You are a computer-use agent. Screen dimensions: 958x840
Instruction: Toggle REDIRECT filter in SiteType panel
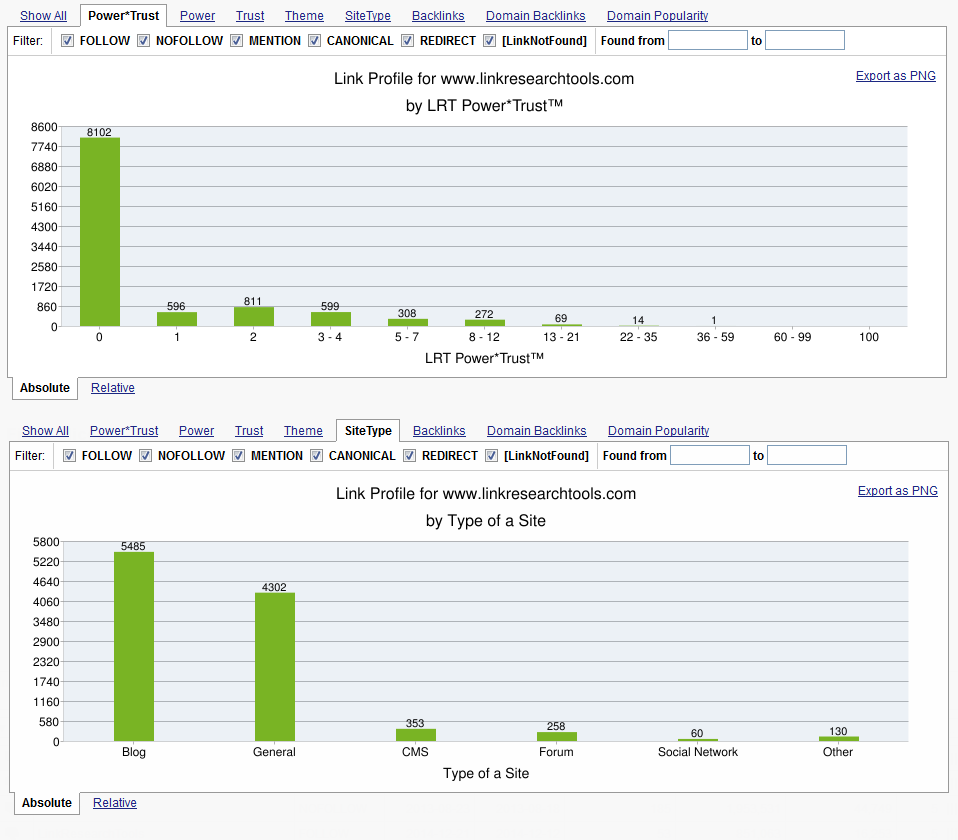pos(409,456)
